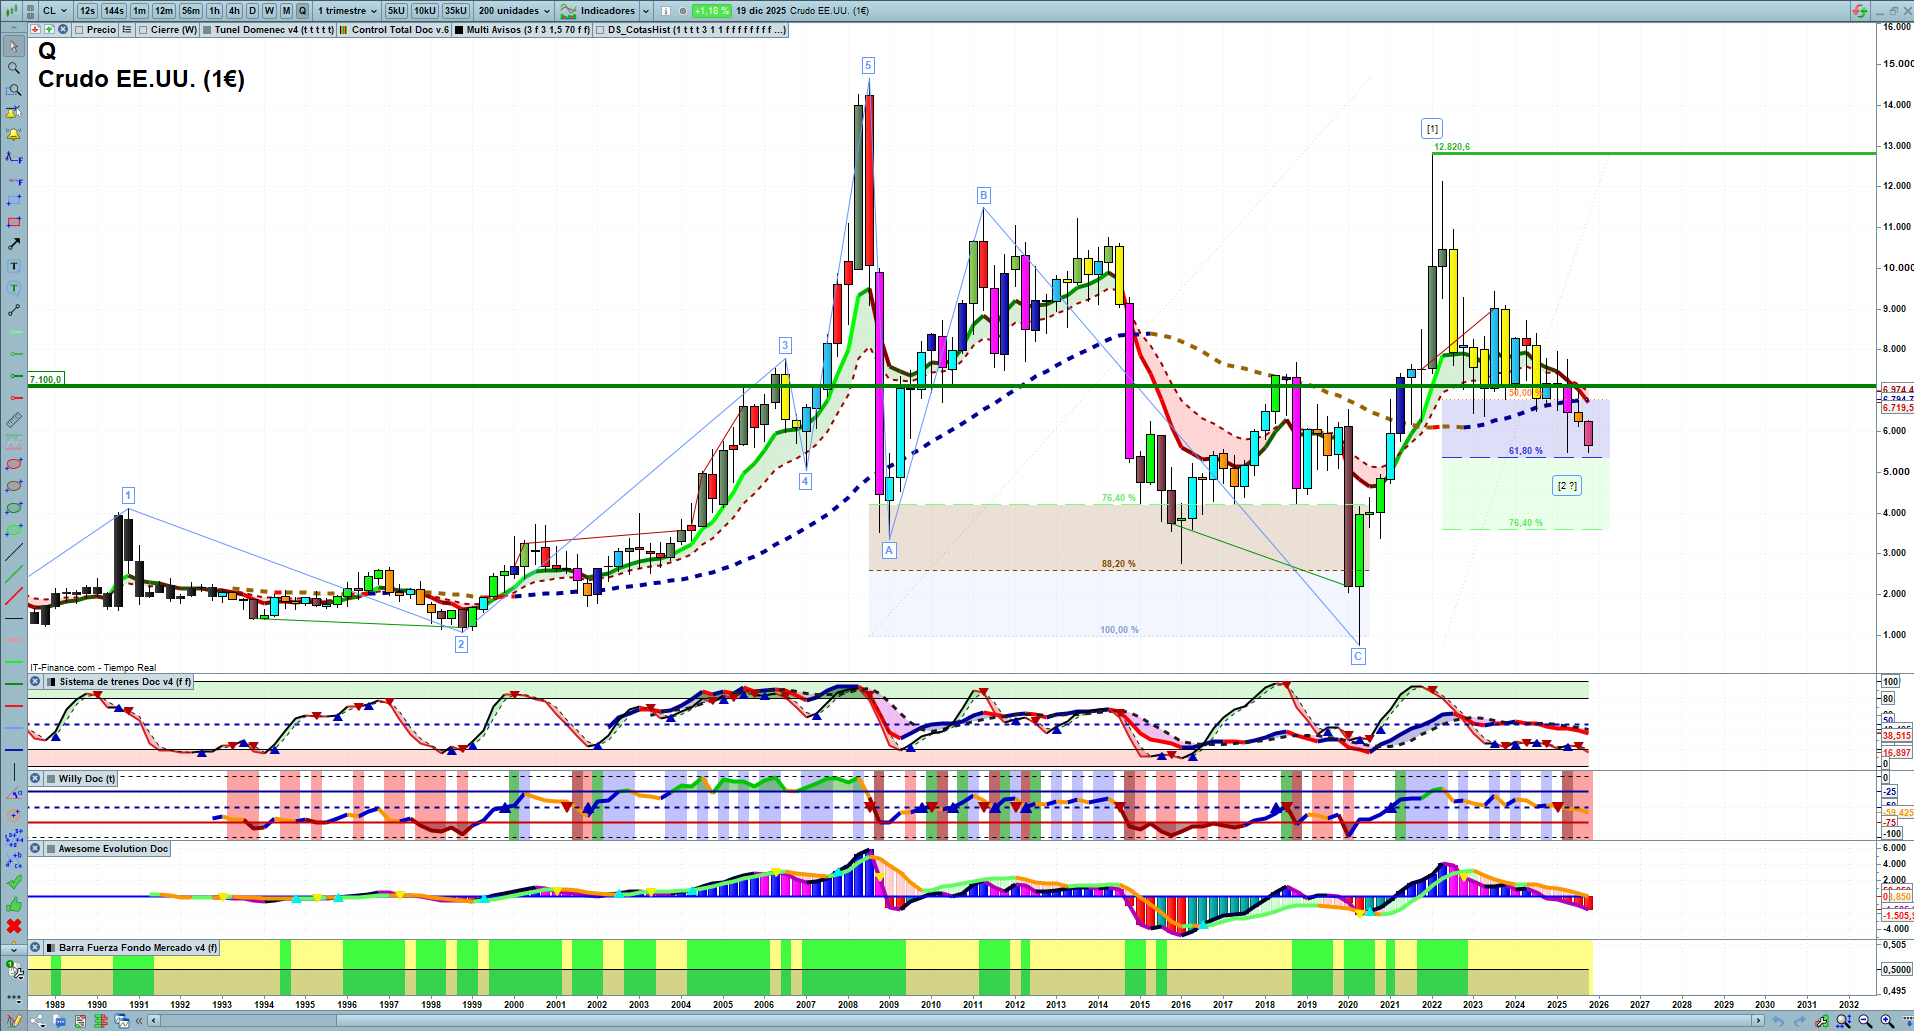This screenshot has height=1031, width=1914.
Task: Select the red rectangle drawing tool
Action: click(14, 222)
